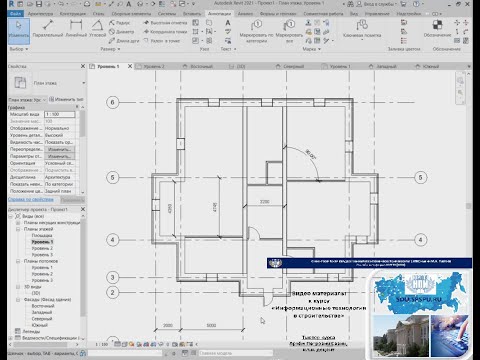The height and width of the screenshot is (360, 480).
Task: Select Высотная отметка spot elevation tool
Action: [165, 23]
